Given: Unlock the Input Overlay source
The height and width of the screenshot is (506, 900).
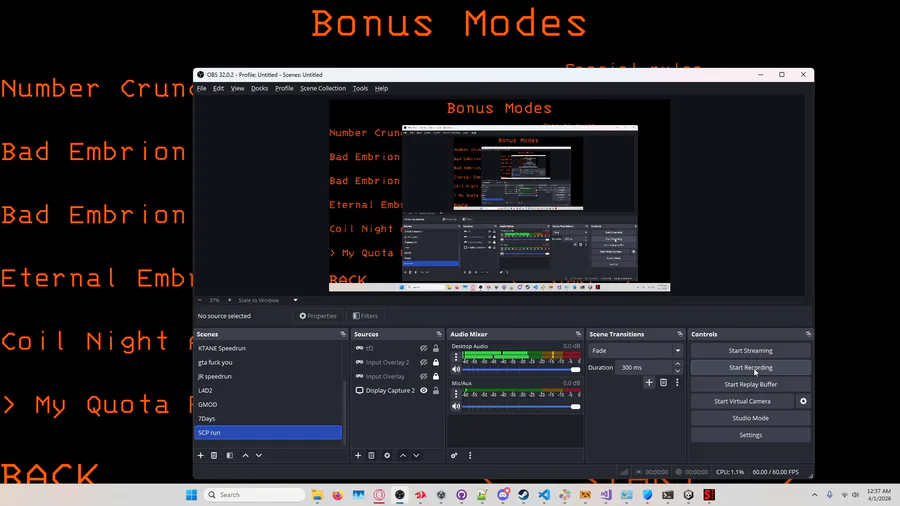Looking at the screenshot, I should (436, 376).
